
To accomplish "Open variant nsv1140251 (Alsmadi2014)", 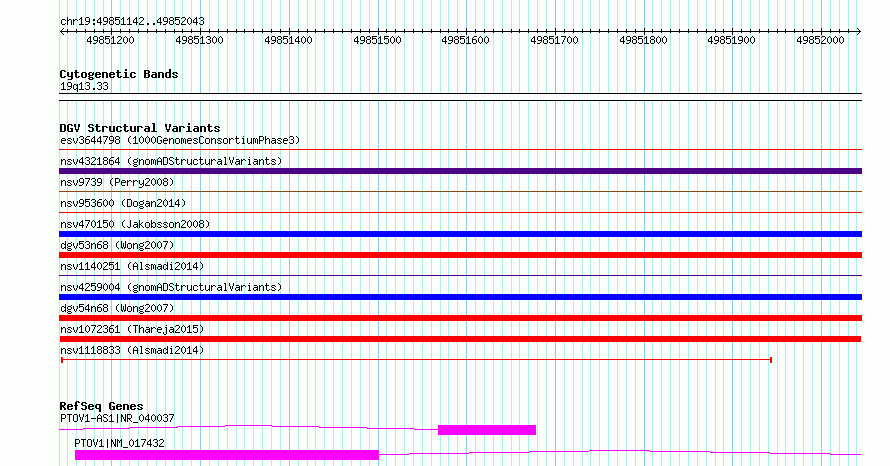I will tap(132, 266).
